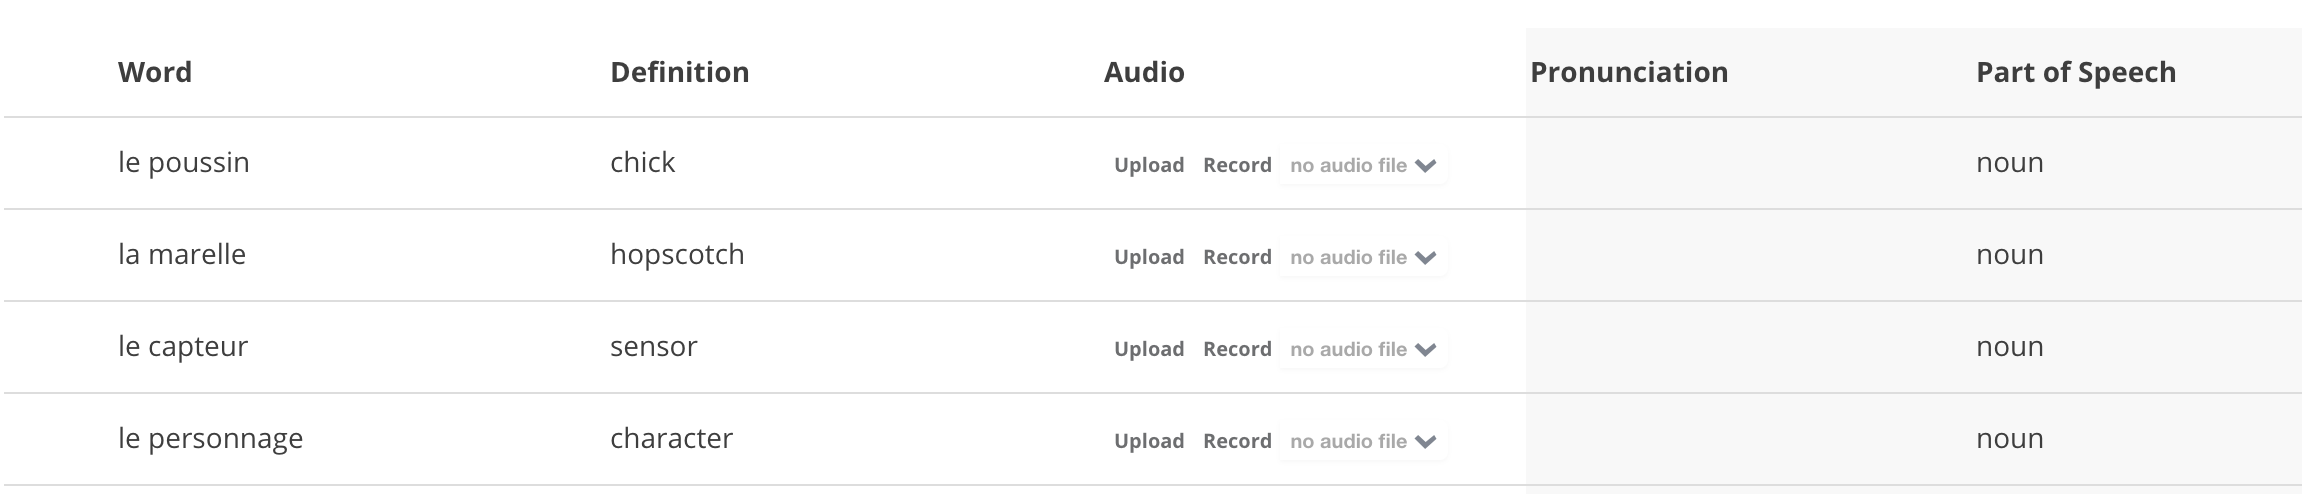Screen dimensions: 2302x494
Task: Record audio for le personnage
Action: 1237,442
